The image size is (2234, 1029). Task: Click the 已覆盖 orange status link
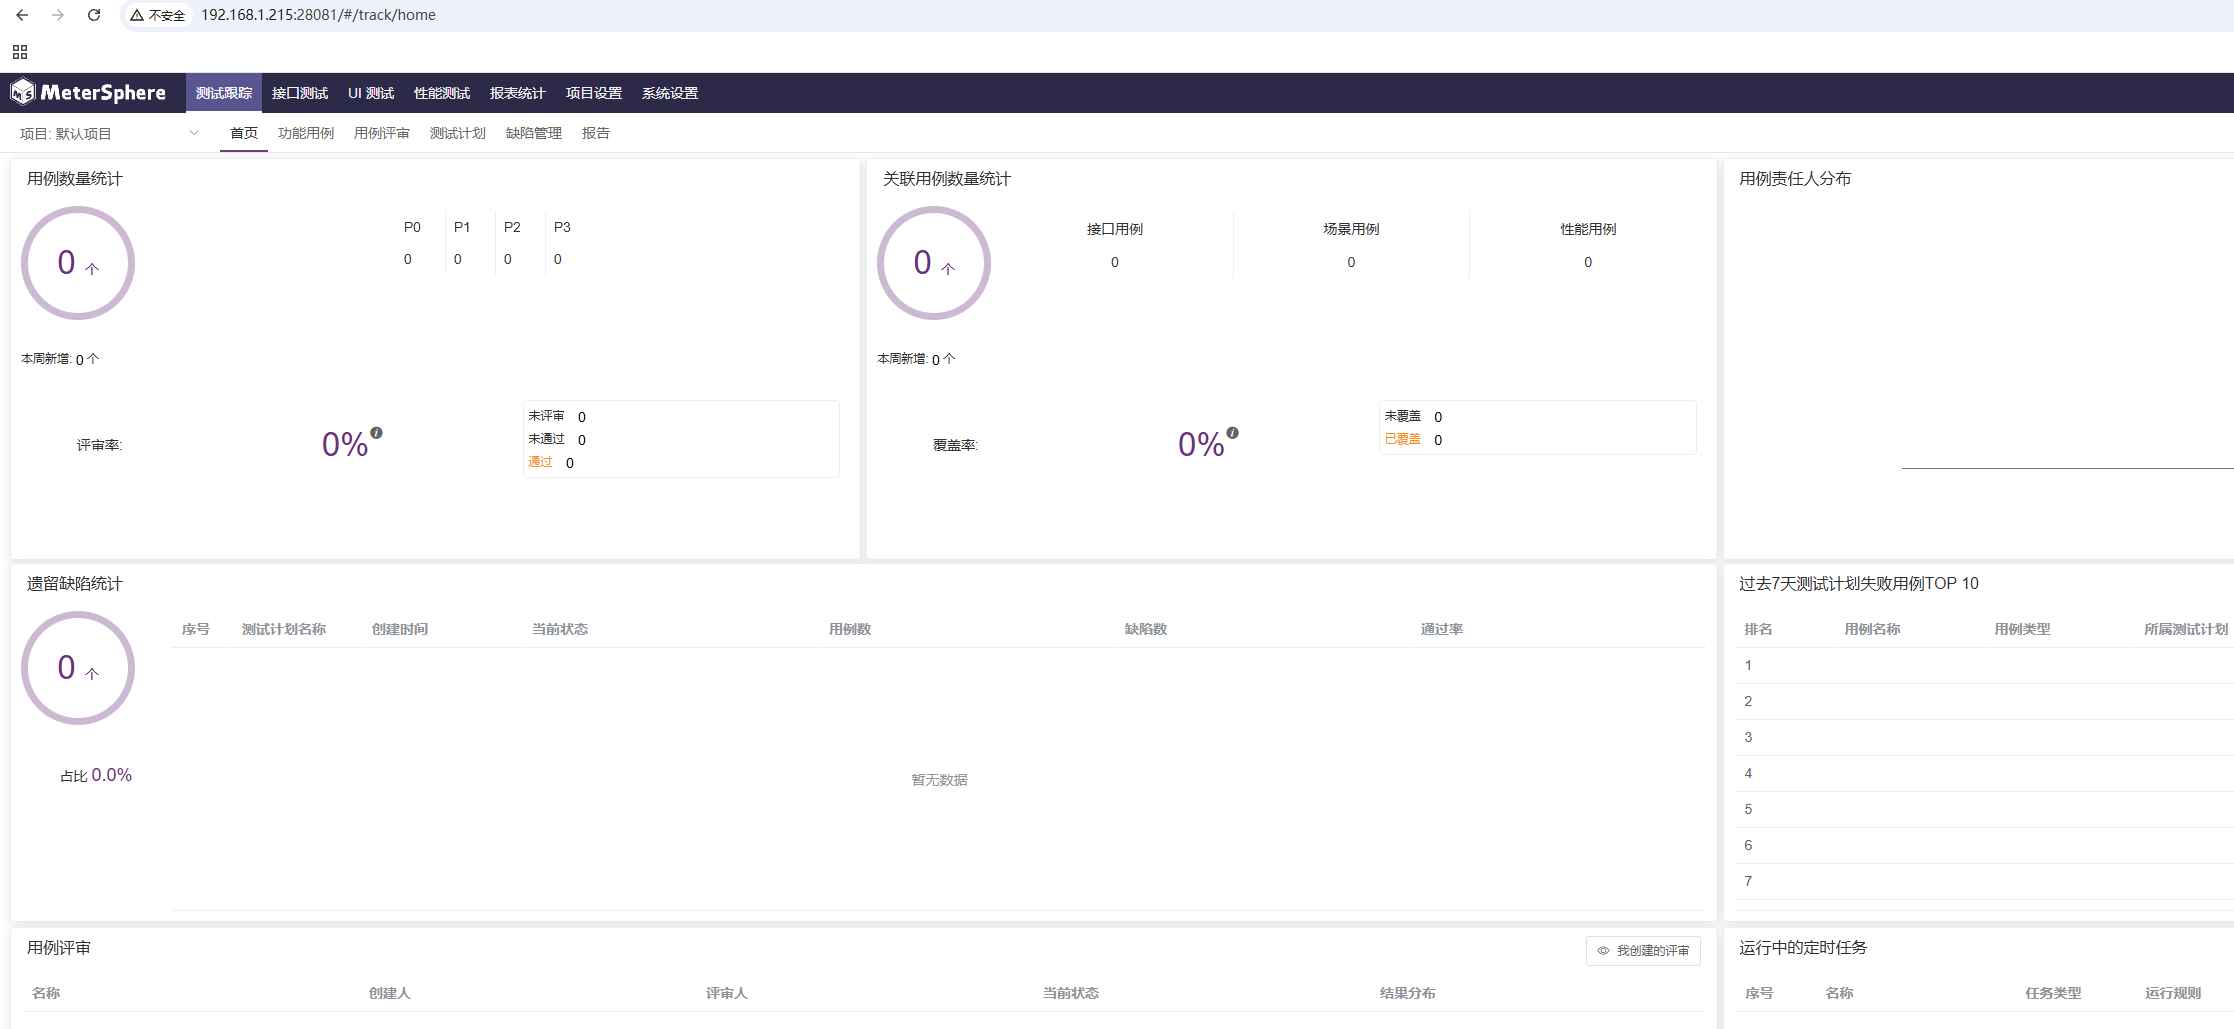[x=1402, y=439]
